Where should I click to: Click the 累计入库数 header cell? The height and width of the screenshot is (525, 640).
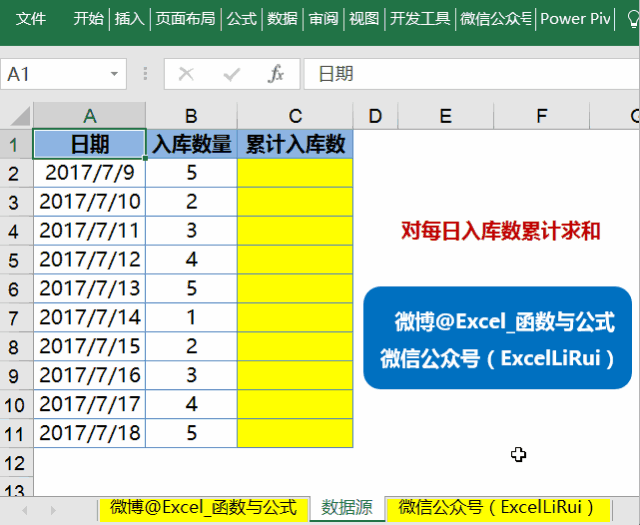(x=295, y=144)
